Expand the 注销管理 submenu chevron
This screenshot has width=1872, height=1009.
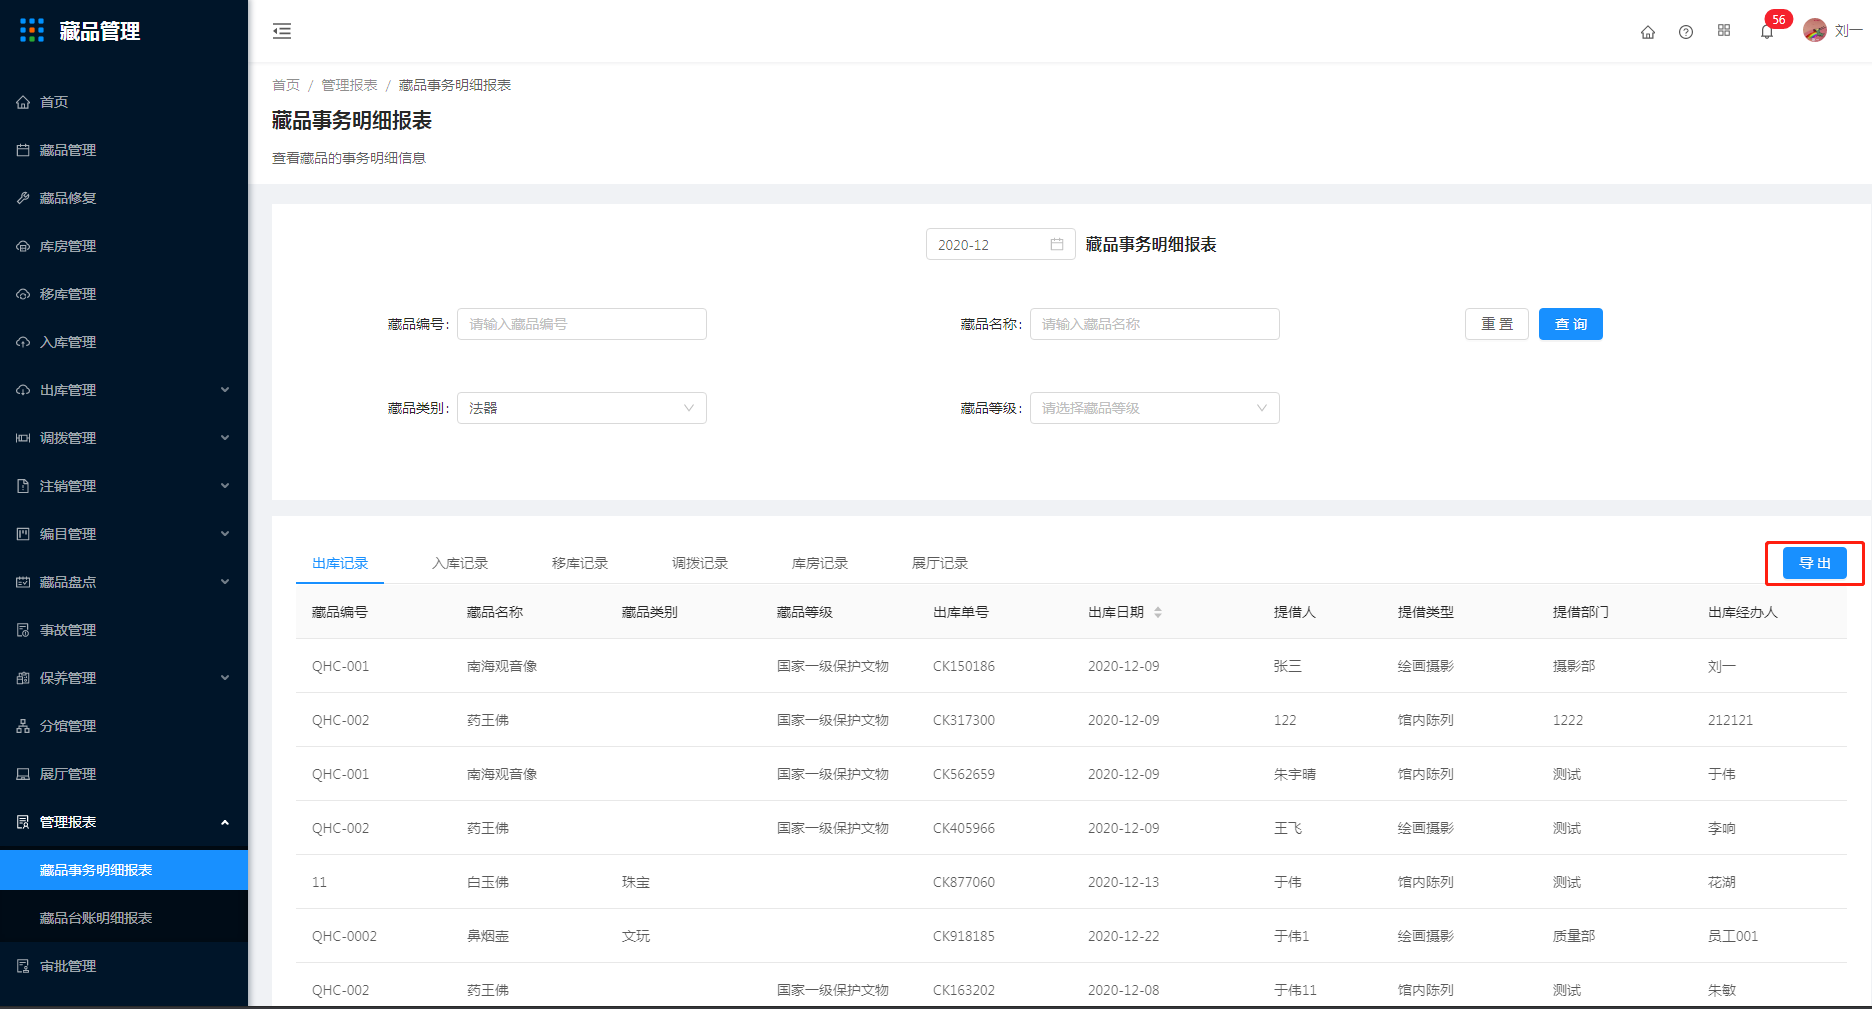[225, 486]
